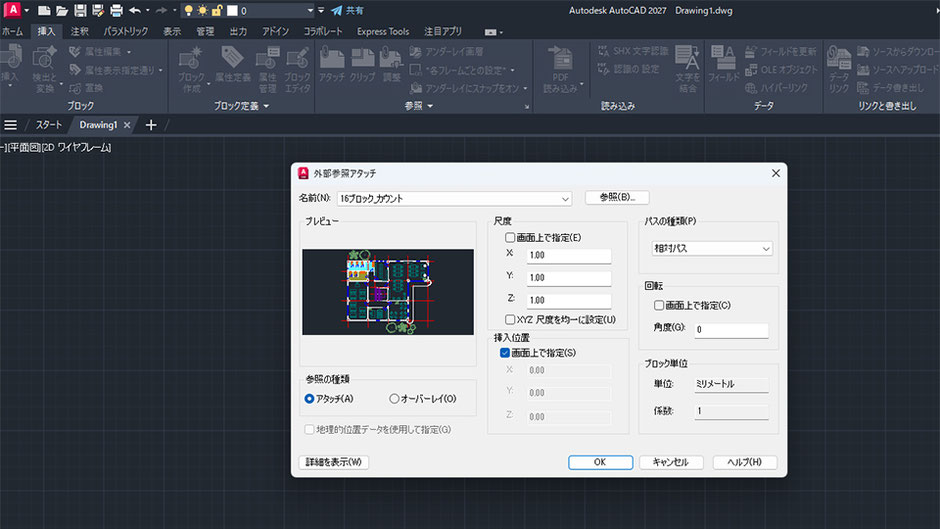The width and height of the screenshot is (940, 529).
Task: Click the キャンセル button
Action: tap(670, 462)
